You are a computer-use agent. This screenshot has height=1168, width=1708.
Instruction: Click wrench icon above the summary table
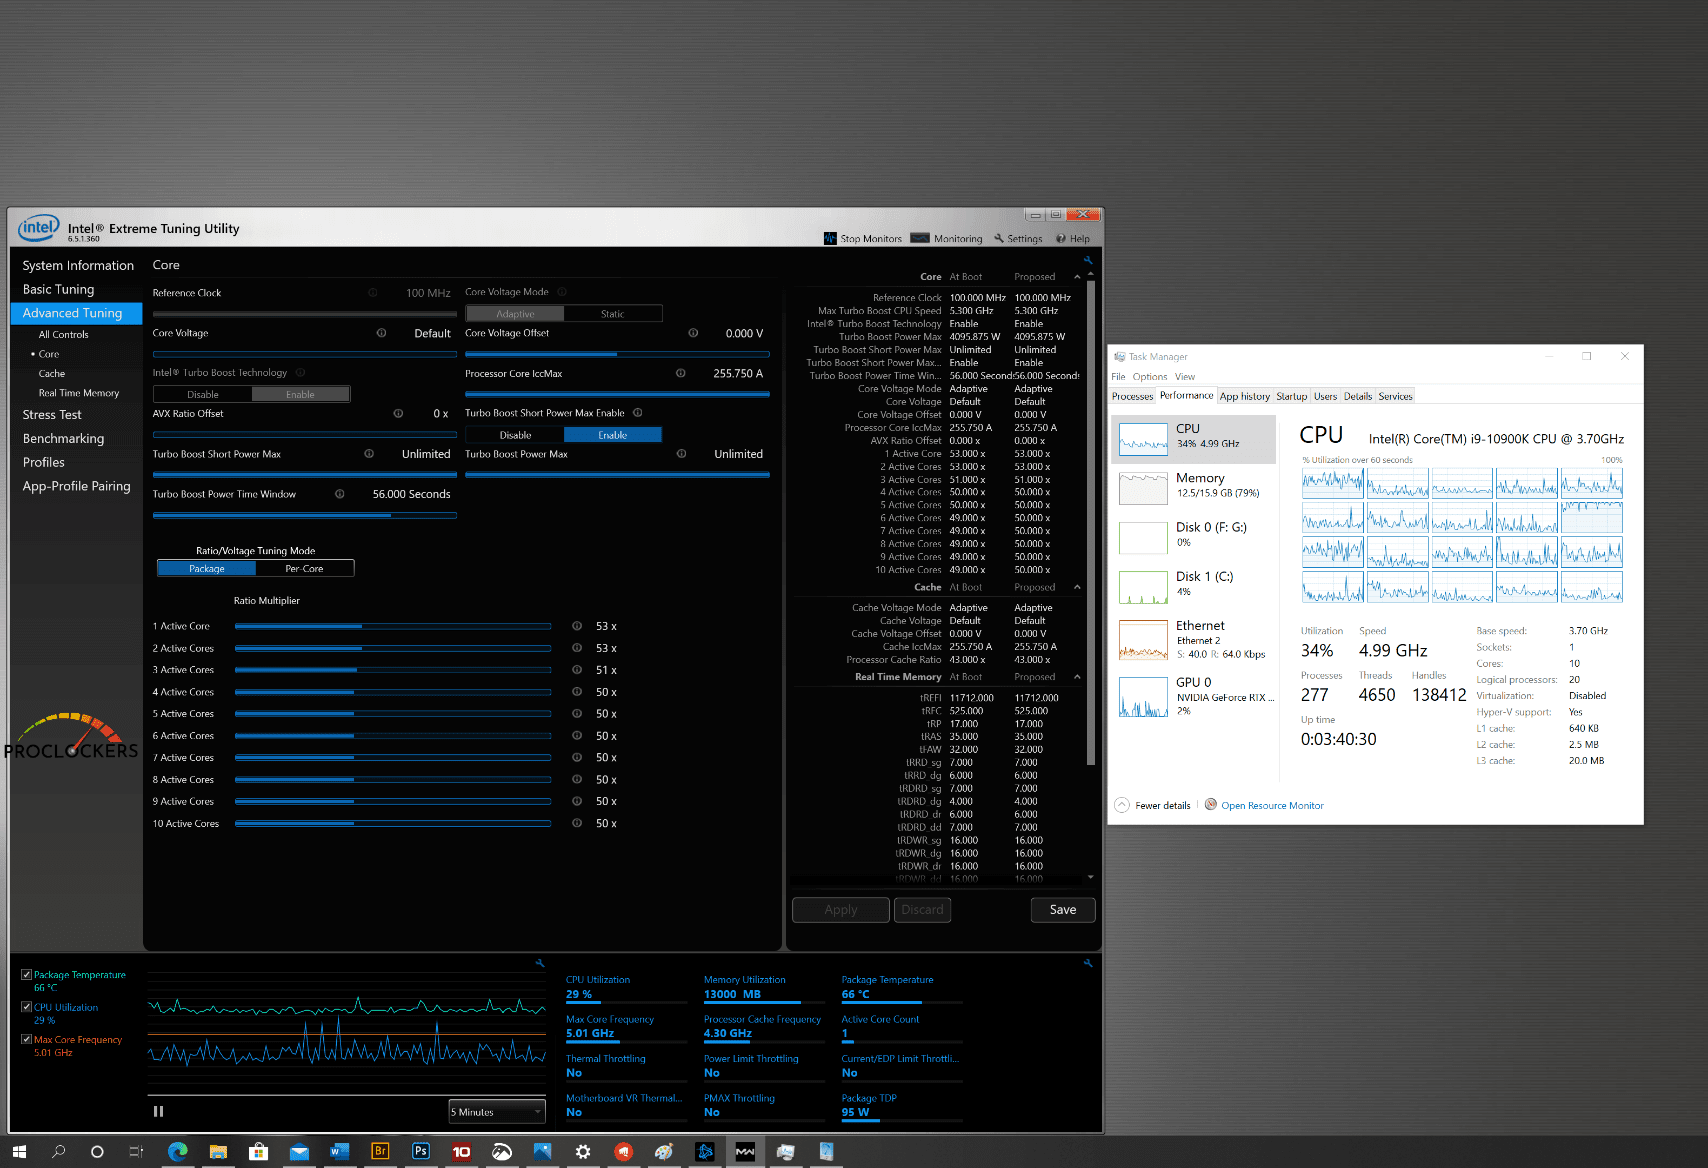click(x=1088, y=260)
